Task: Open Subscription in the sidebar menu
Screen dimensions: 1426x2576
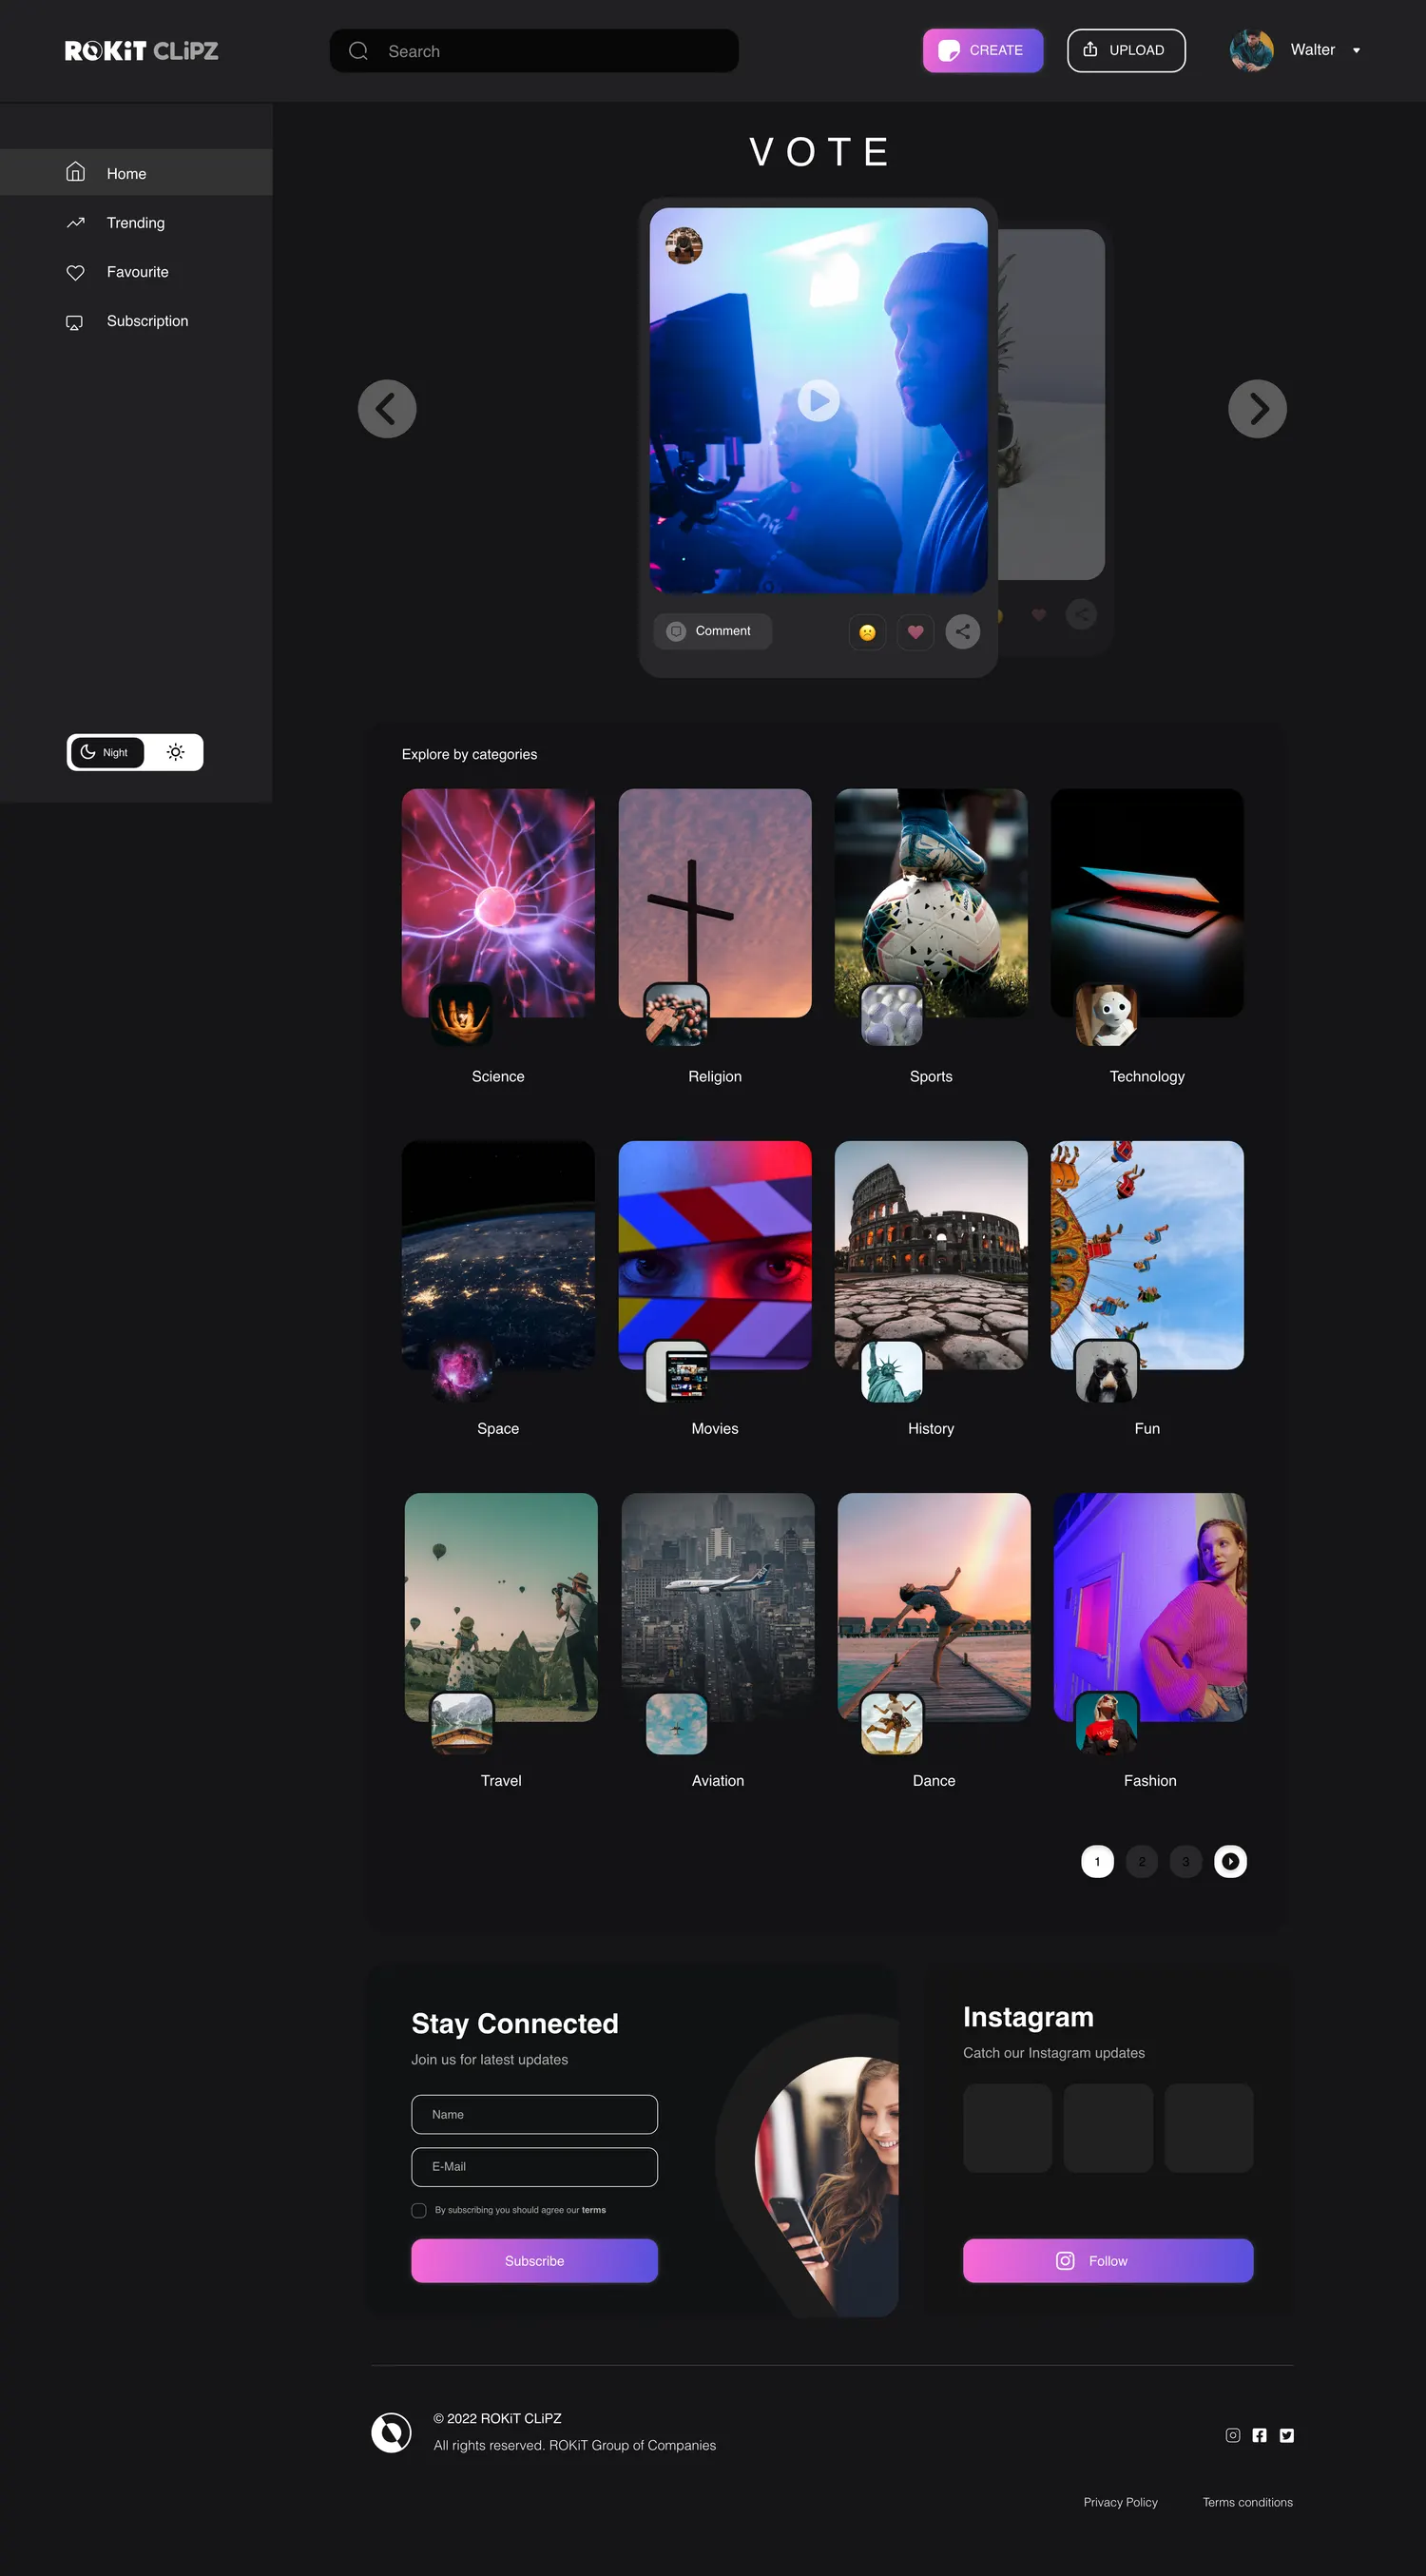Action: pos(136,321)
